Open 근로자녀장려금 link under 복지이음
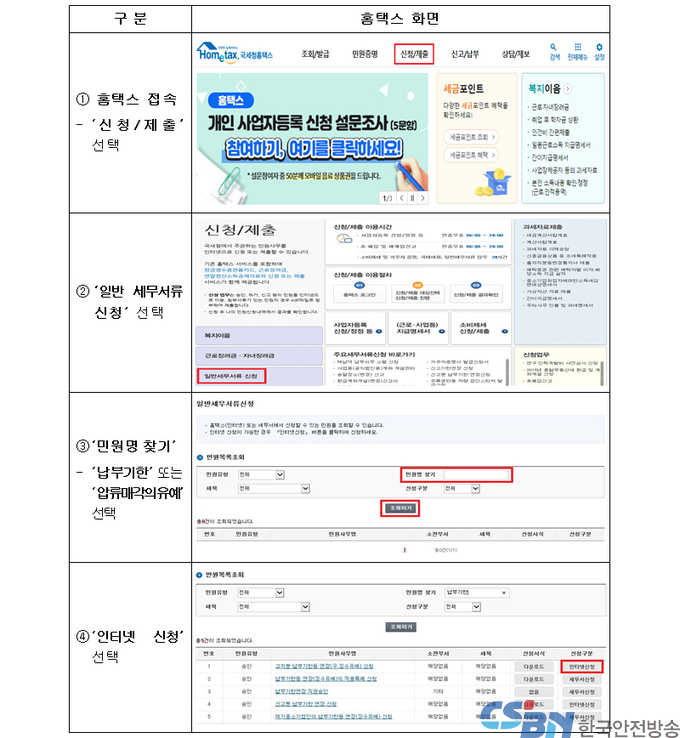The width and height of the screenshot is (680, 738). [550, 107]
